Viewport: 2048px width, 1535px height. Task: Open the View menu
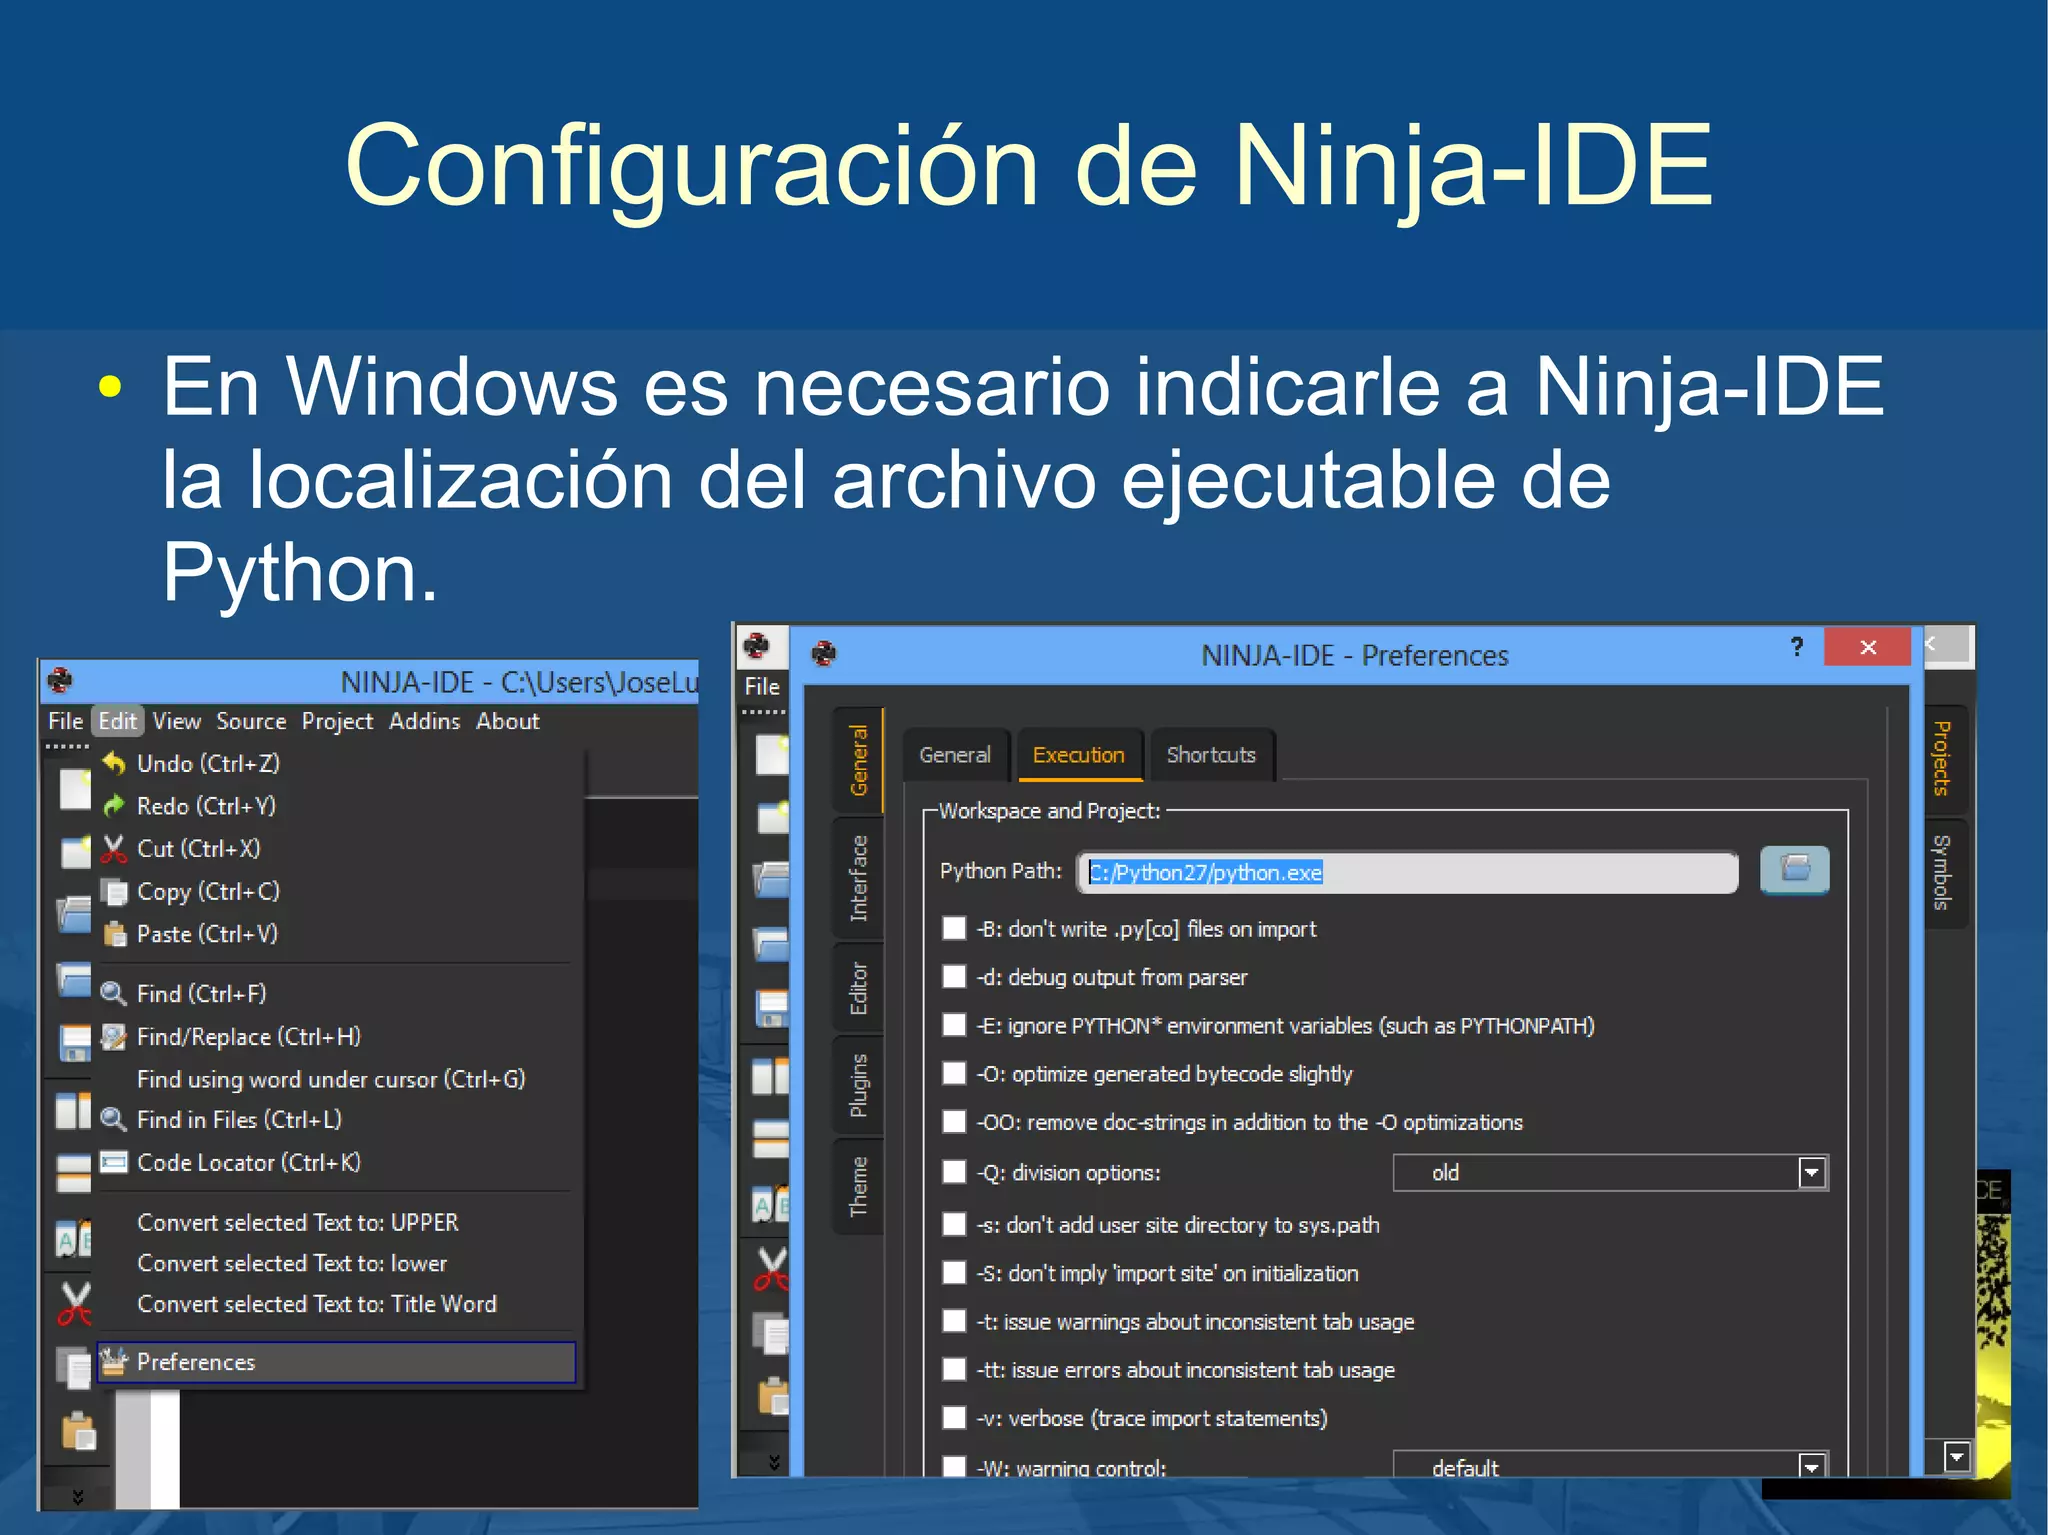click(177, 721)
